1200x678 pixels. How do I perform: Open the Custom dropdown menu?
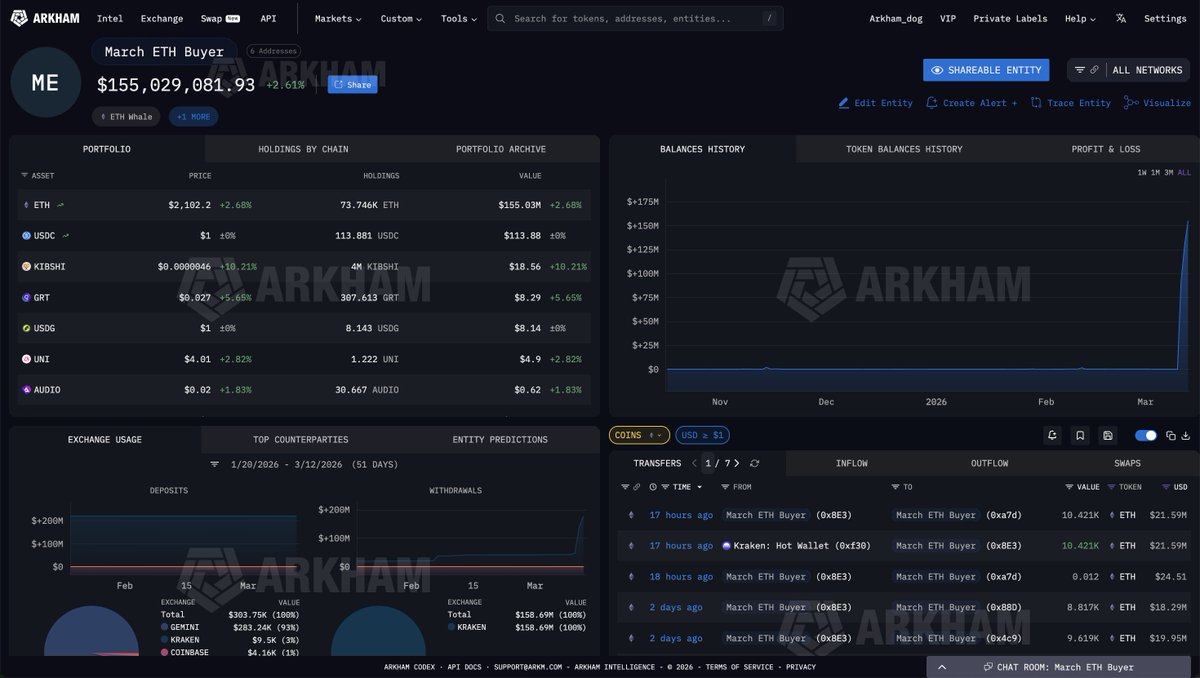401,18
